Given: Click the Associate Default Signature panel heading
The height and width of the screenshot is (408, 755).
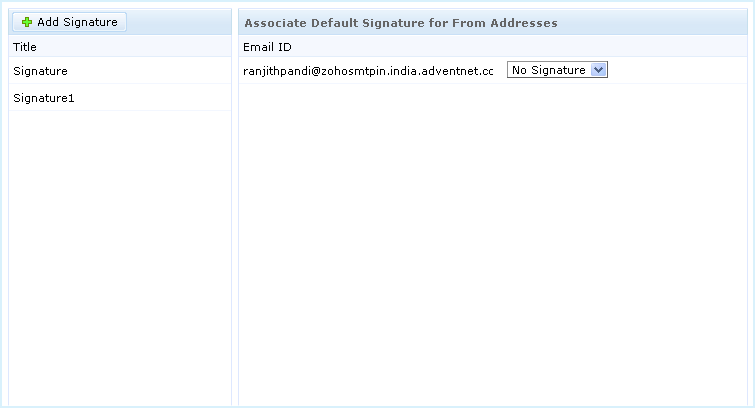Looking at the screenshot, I should click(x=401, y=22).
